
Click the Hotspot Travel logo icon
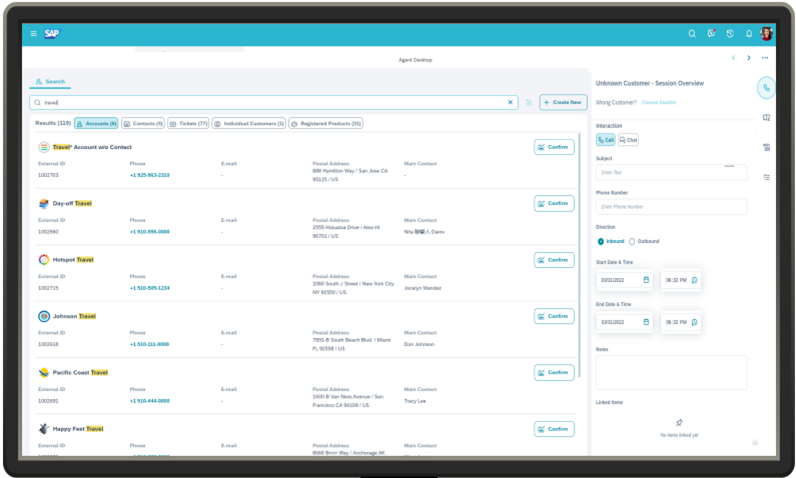point(44,260)
